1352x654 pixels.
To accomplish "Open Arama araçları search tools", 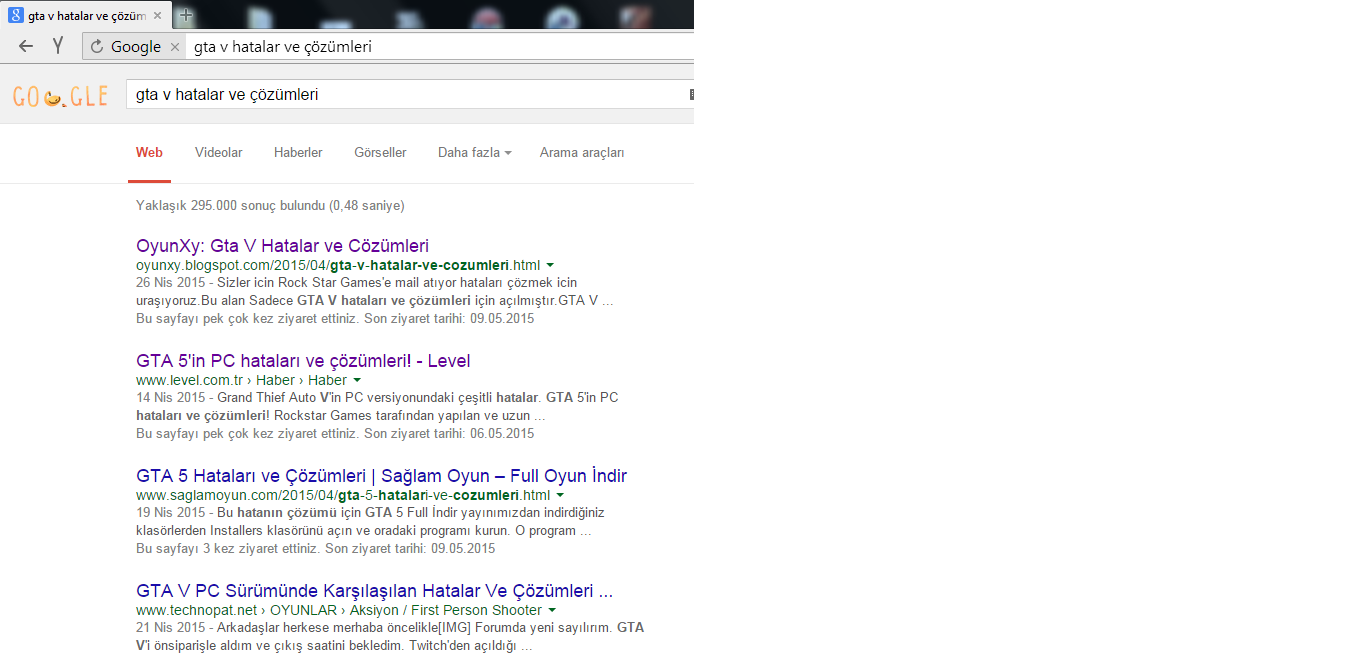I will pos(581,153).
